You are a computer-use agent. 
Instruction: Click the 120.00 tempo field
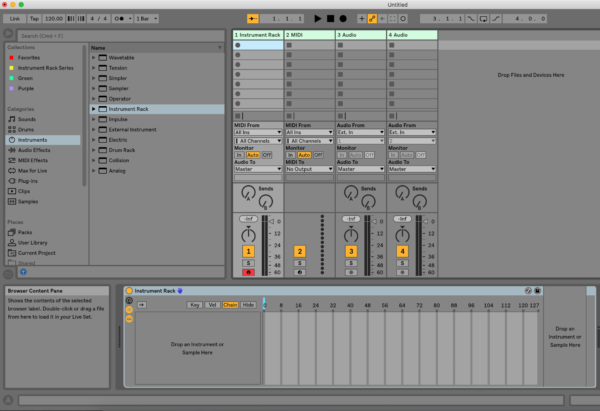point(54,18)
